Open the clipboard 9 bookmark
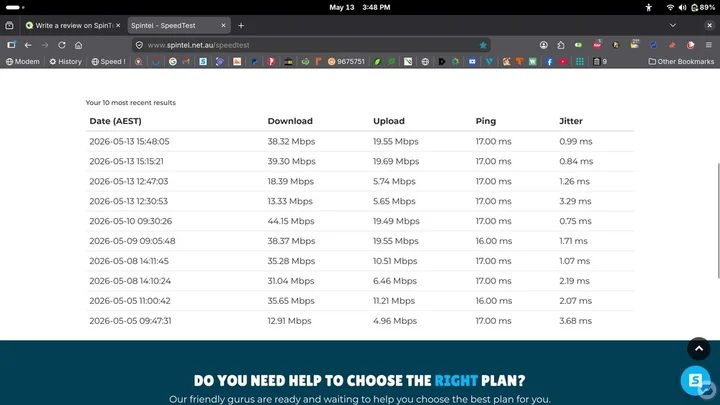720x405 pixels. [x=600, y=62]
